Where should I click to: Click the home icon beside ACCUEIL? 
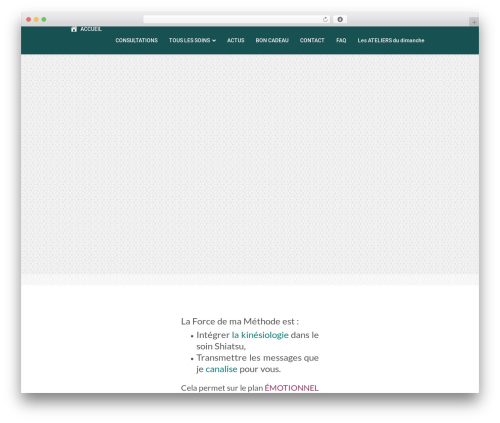74,29
